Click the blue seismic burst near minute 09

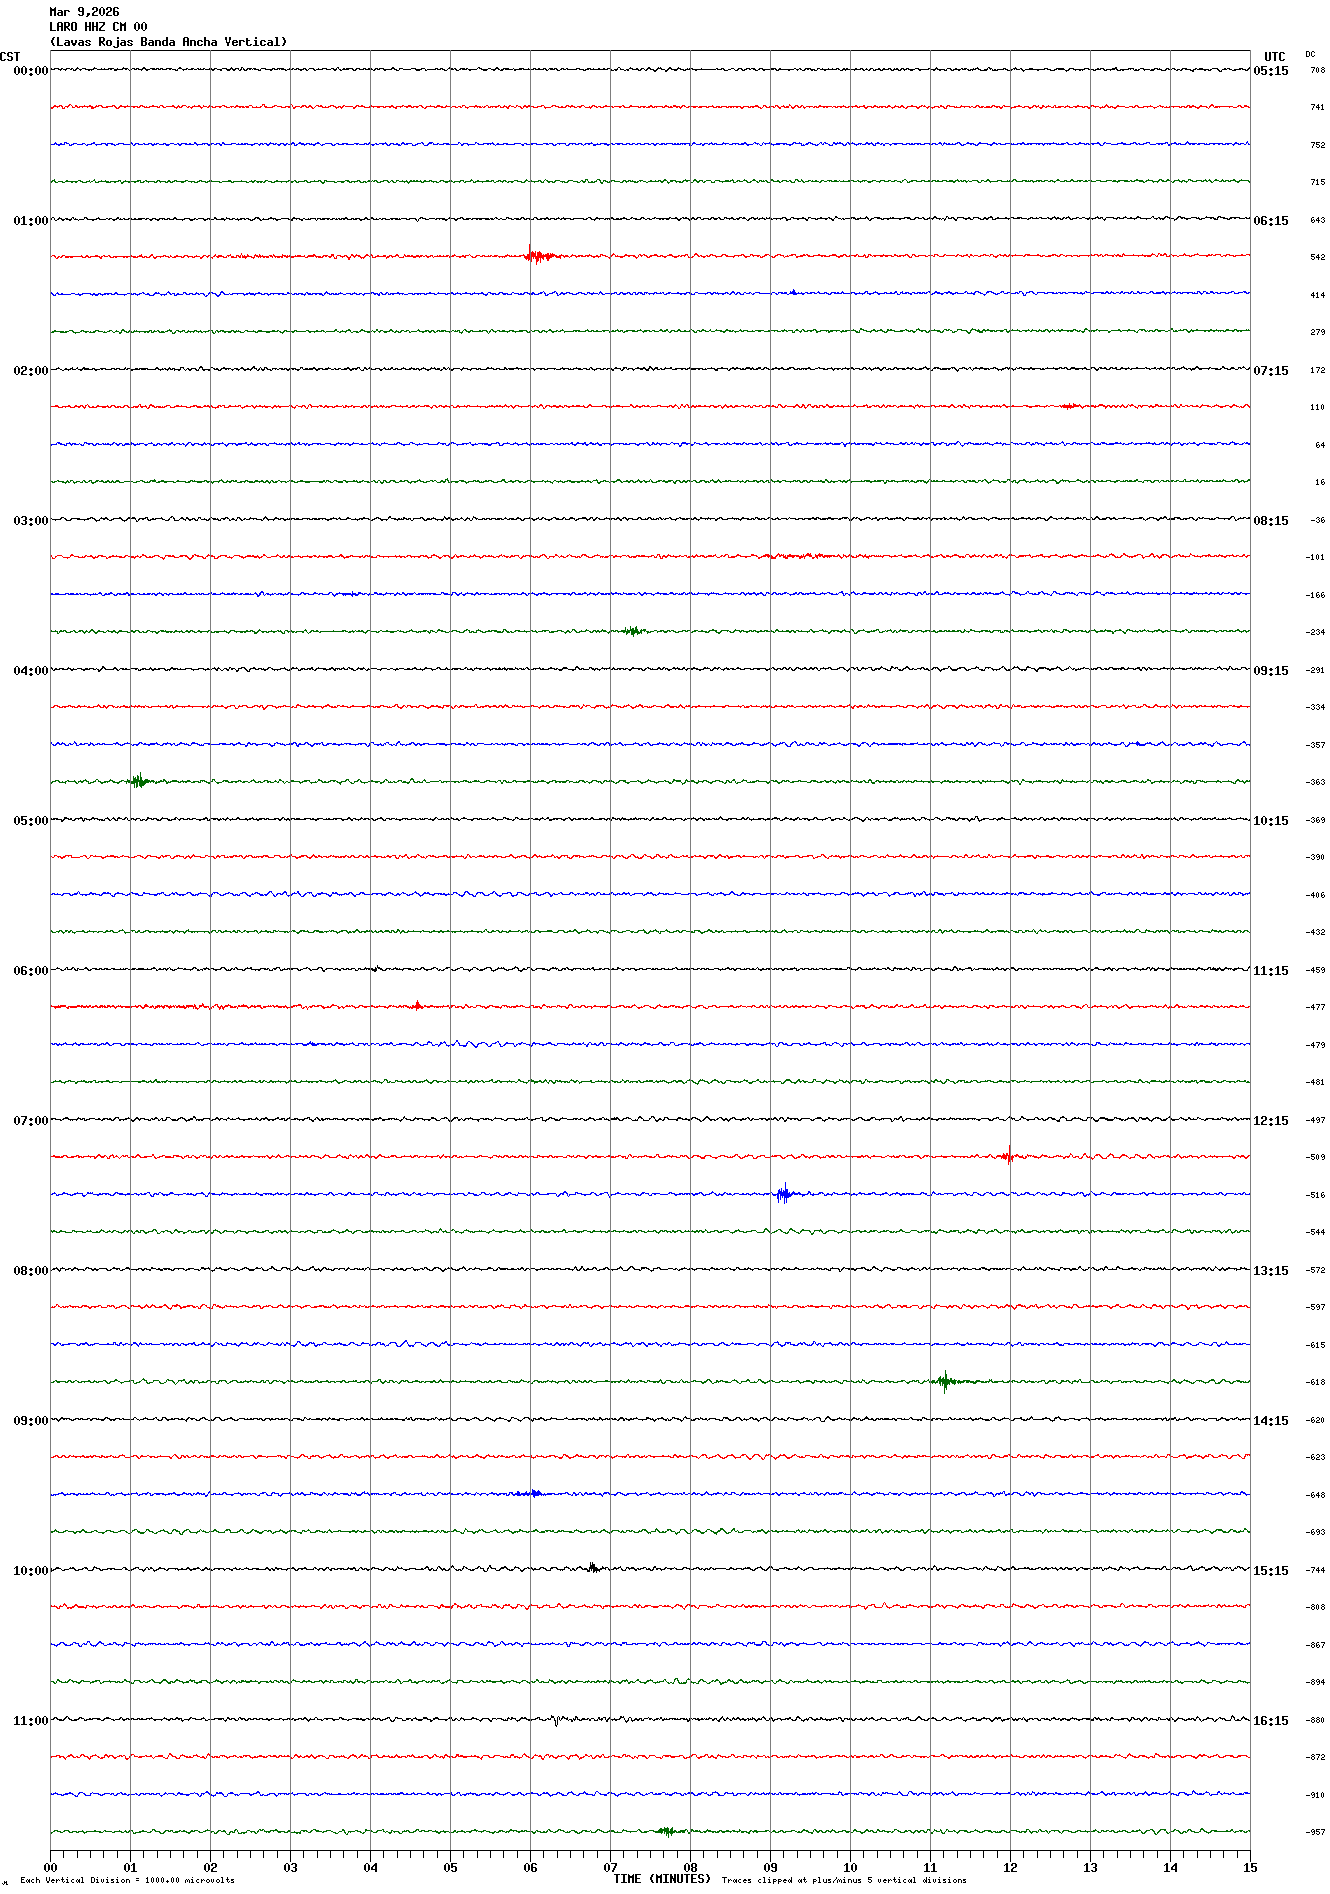785,1193
